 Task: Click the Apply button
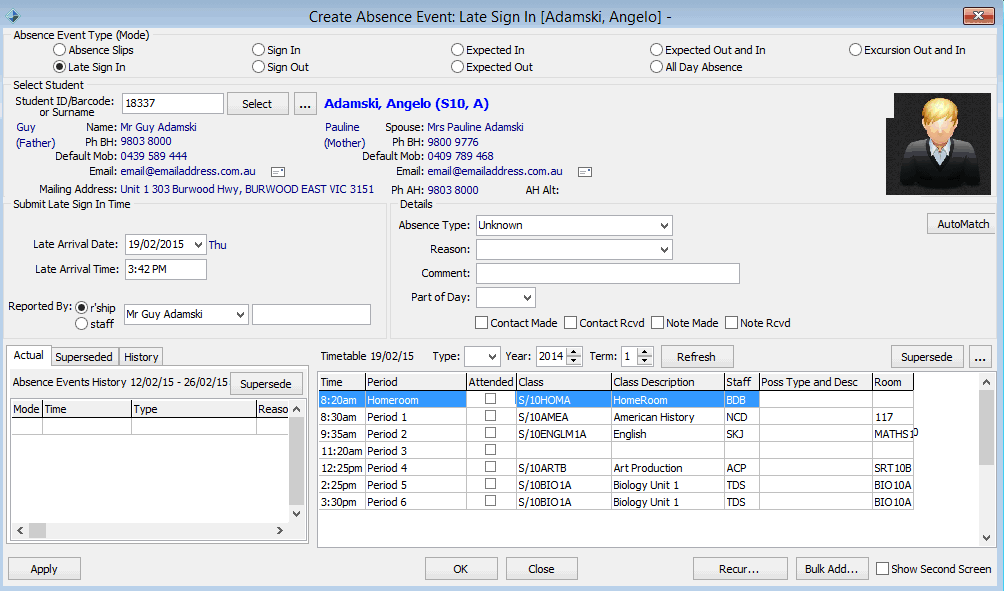pyautogui.click(x=44, y=569)
